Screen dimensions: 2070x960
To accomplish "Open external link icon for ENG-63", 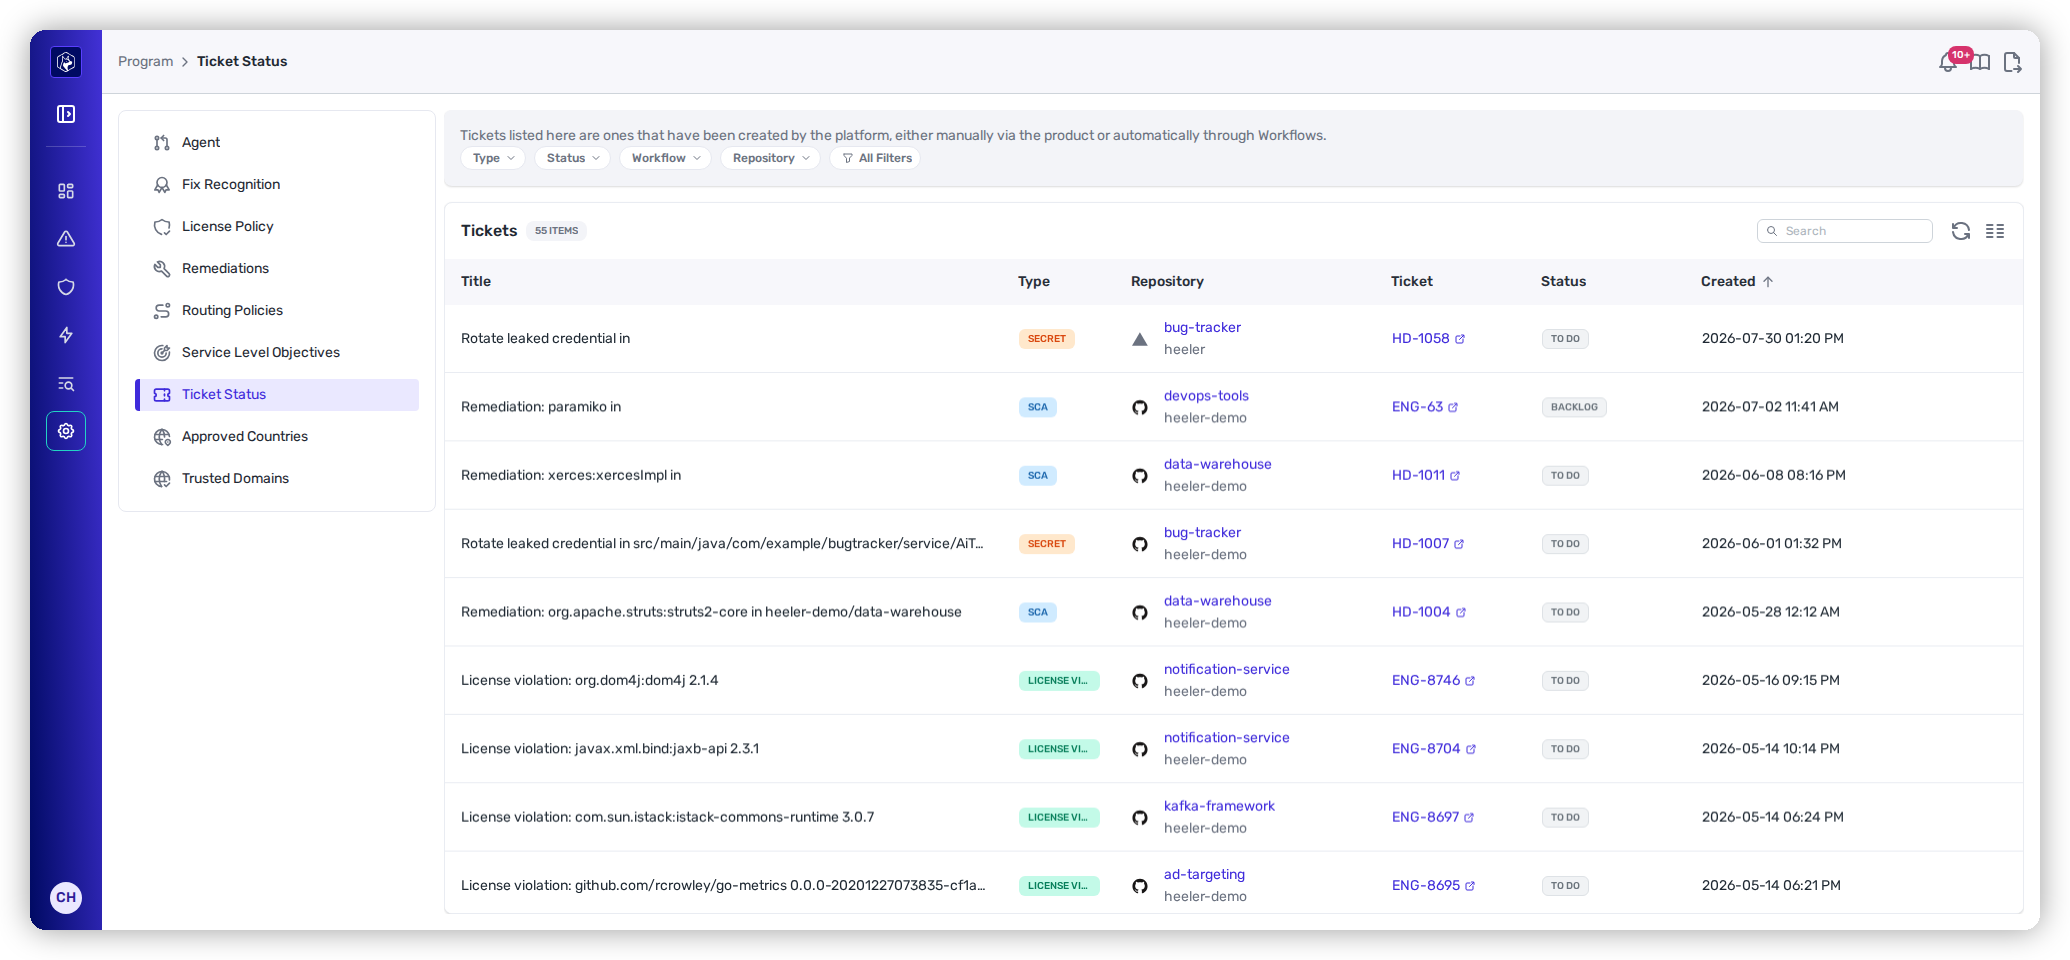I will coord(1453,407).
